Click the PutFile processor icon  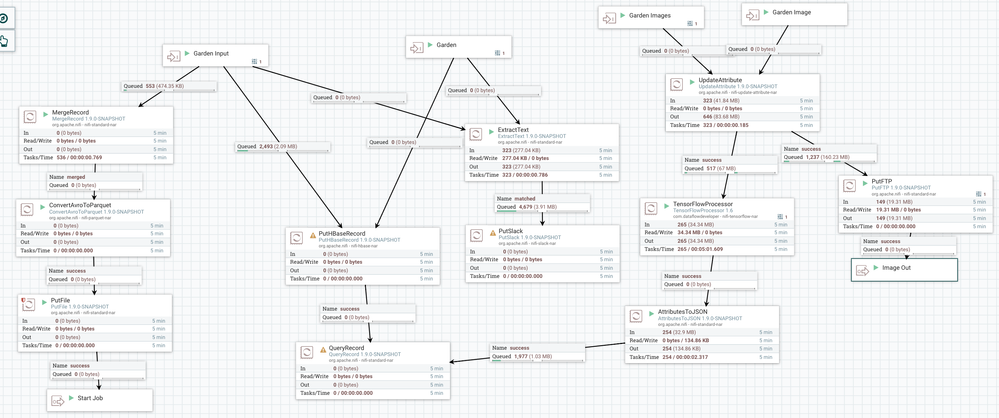[28, 304]
